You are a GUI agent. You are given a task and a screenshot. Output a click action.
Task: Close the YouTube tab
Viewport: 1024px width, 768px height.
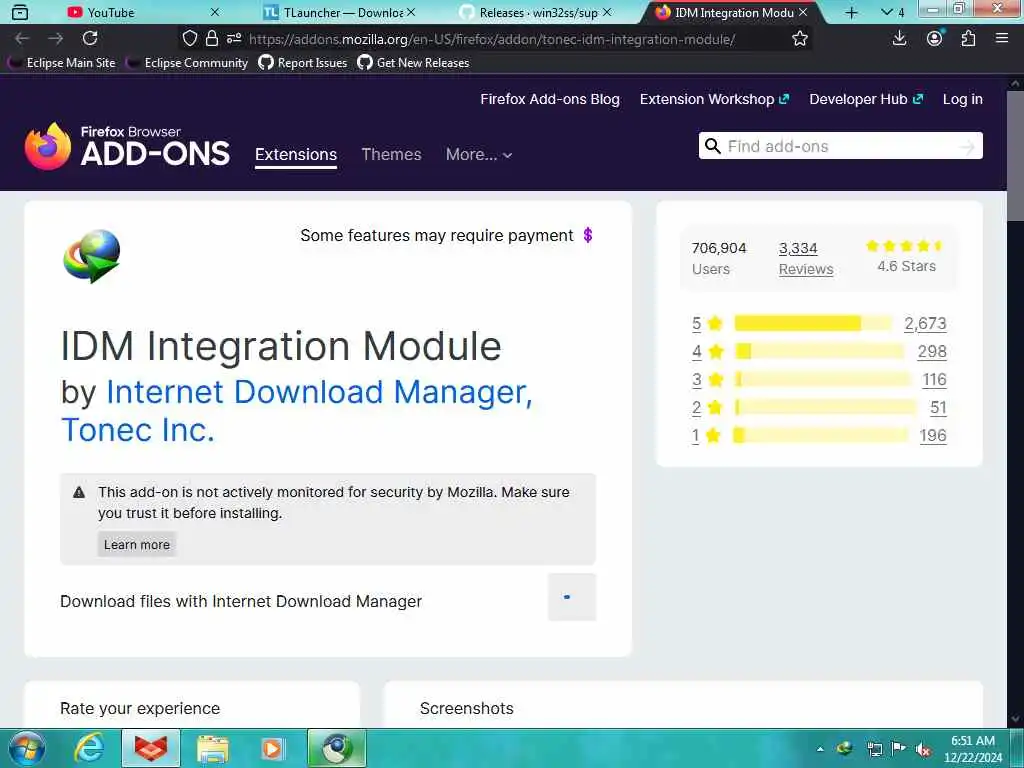click(215, 12)
